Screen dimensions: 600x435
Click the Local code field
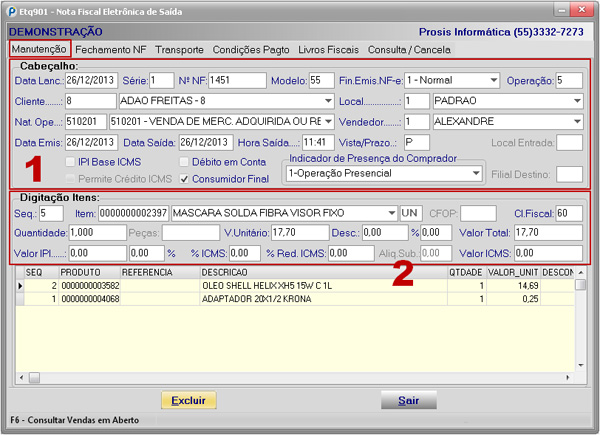[x=417, y=101]
